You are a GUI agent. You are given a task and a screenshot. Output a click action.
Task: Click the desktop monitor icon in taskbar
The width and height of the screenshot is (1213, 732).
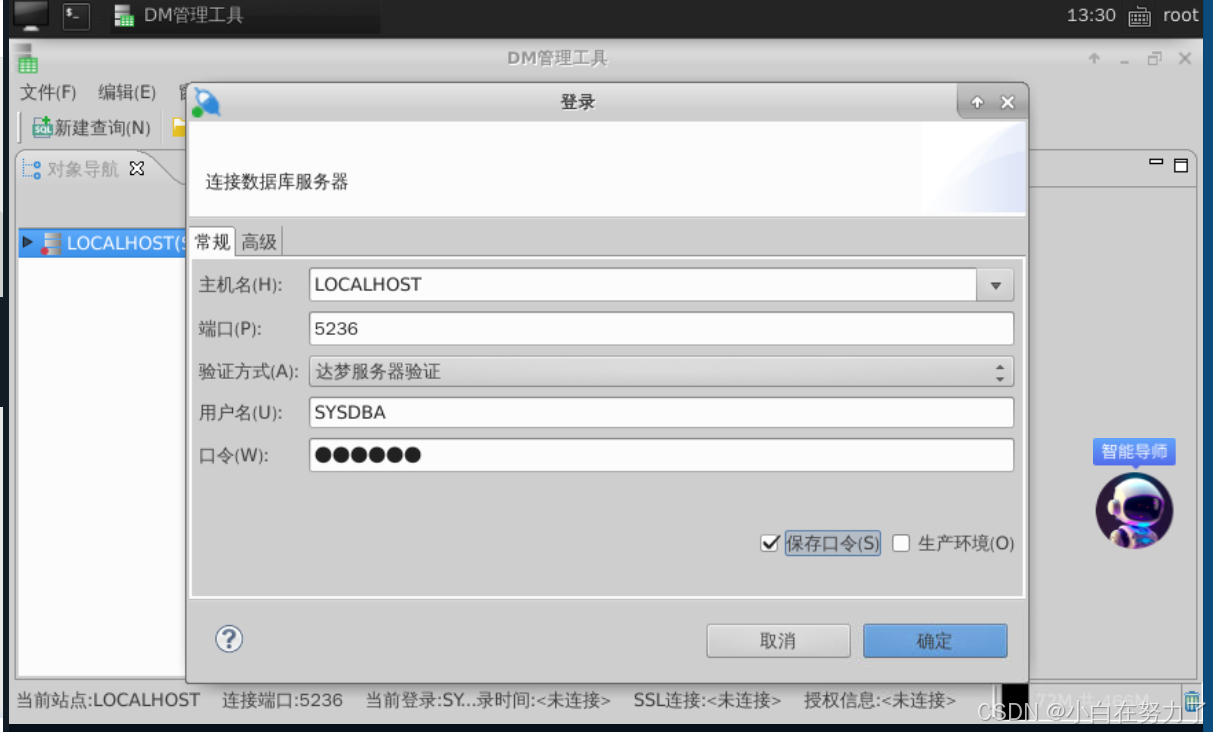tap(30, 15)
